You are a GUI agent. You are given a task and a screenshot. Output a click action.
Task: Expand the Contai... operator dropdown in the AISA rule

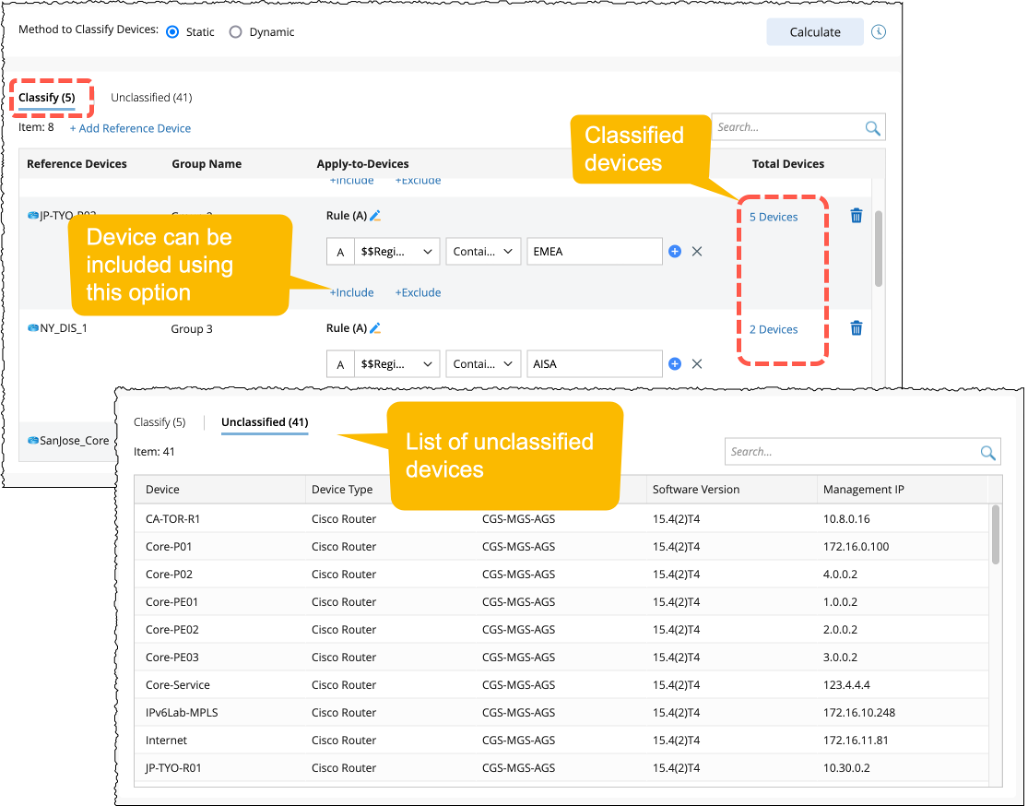(x=484, y=364)
